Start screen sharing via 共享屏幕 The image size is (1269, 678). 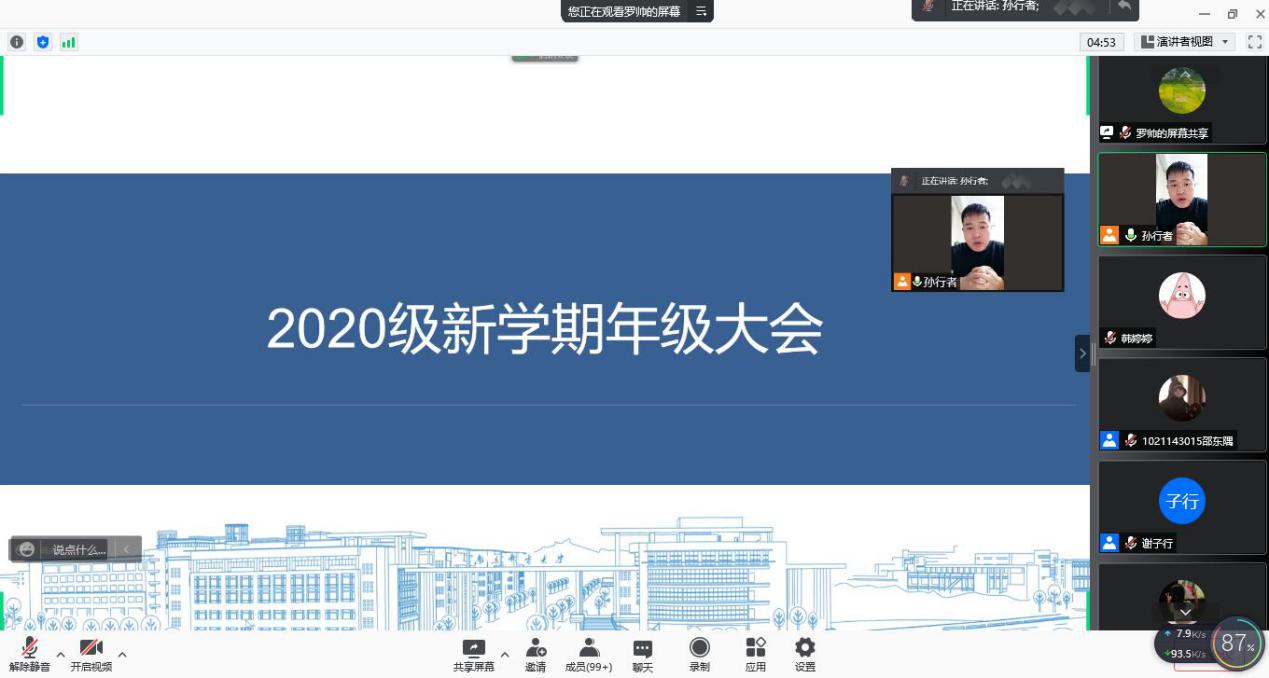coord(473,655)
